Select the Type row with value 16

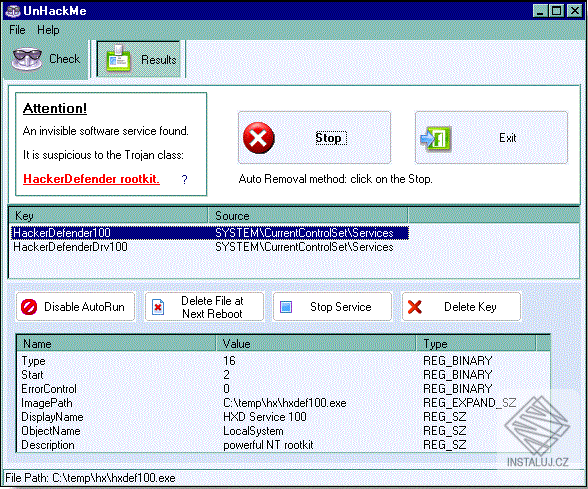(x=283, y=361)
